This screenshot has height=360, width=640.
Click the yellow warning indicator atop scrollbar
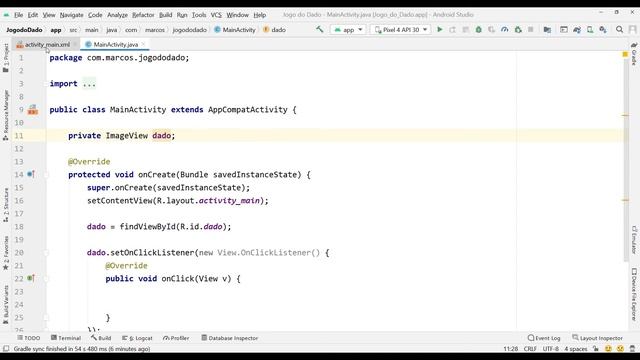tap(625, 54)
